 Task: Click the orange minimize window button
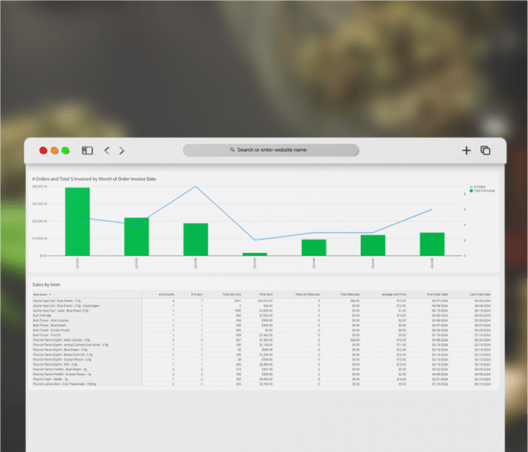pyautogui.click(x=54, y=151)
